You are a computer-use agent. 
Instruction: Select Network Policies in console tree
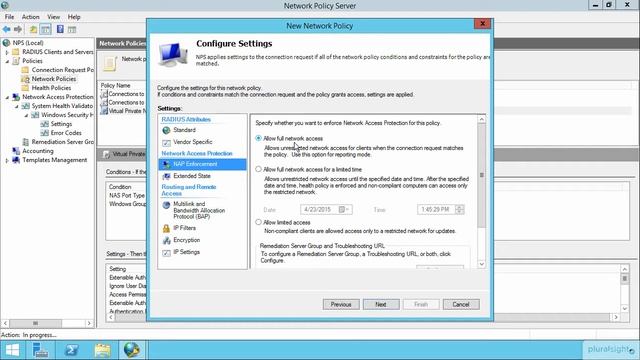click(53, 79)
